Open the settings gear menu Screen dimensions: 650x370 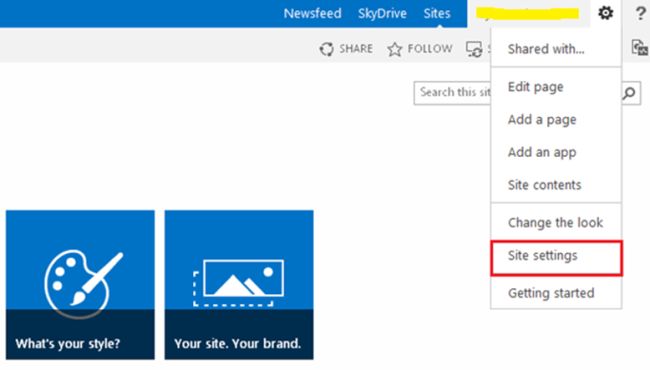pyautogui.click(x=605, y=13)
